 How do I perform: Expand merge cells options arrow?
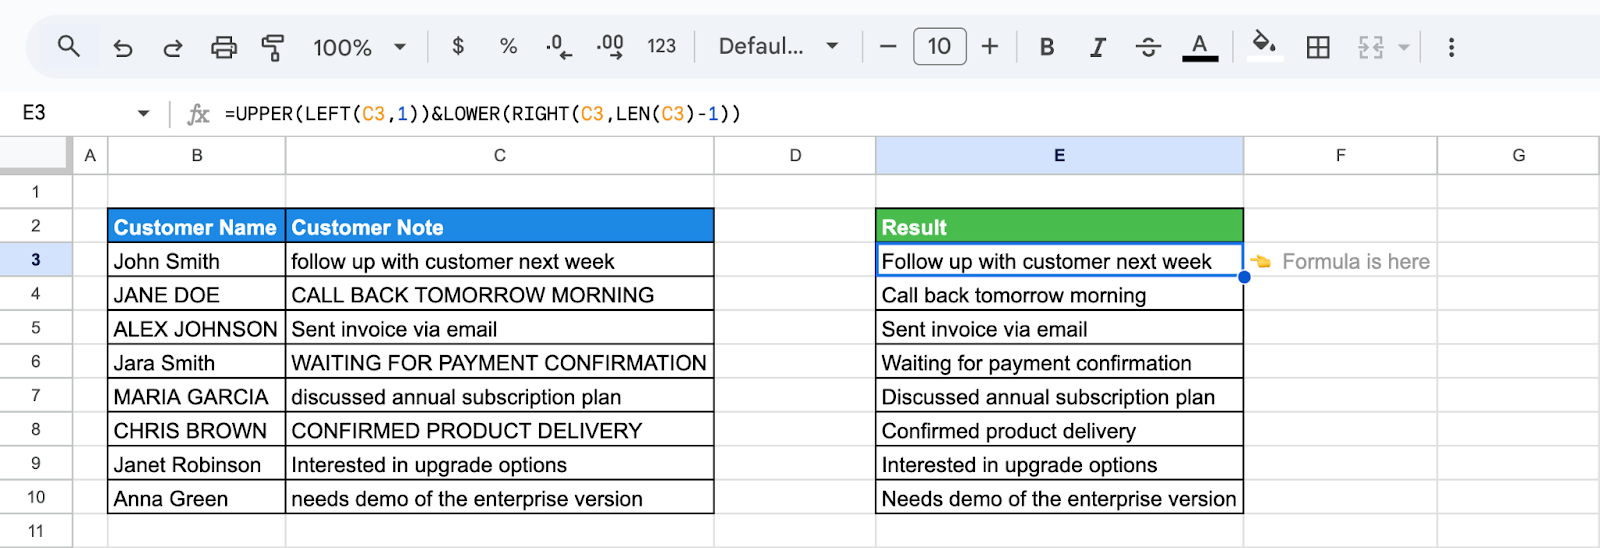[1403, 47]
